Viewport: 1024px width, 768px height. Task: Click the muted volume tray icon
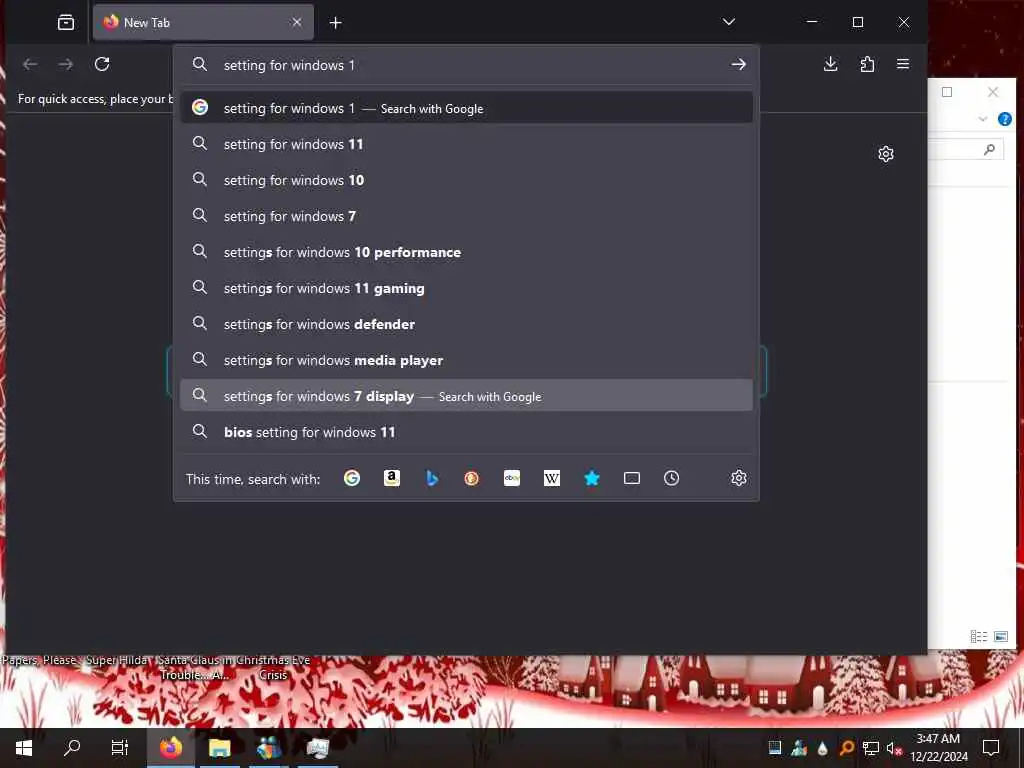coord(894,748)
